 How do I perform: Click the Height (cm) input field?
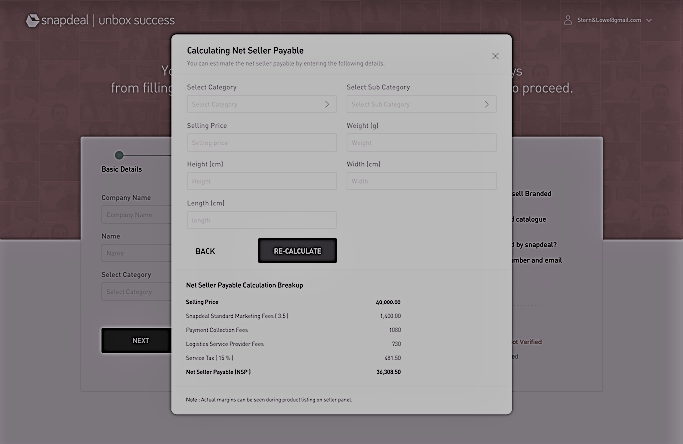pyautogui.click(x=261, y=181)
